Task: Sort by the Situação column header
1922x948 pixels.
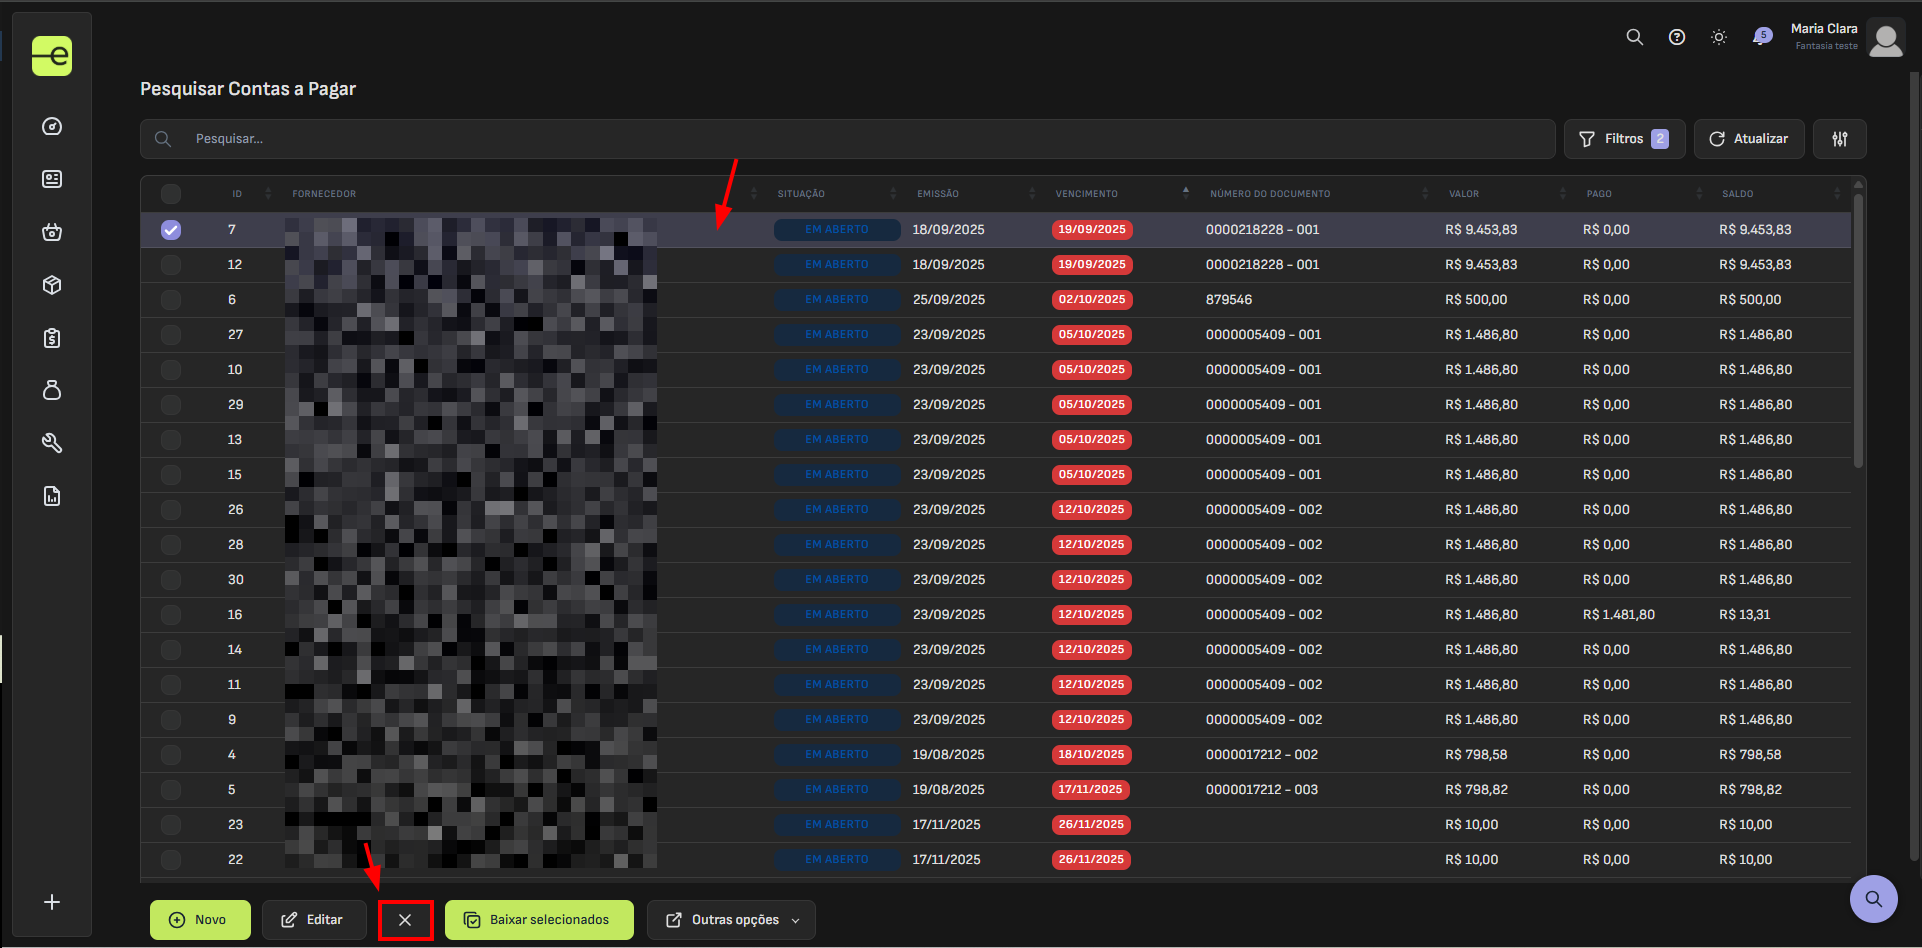Action: tap(801, 194)
